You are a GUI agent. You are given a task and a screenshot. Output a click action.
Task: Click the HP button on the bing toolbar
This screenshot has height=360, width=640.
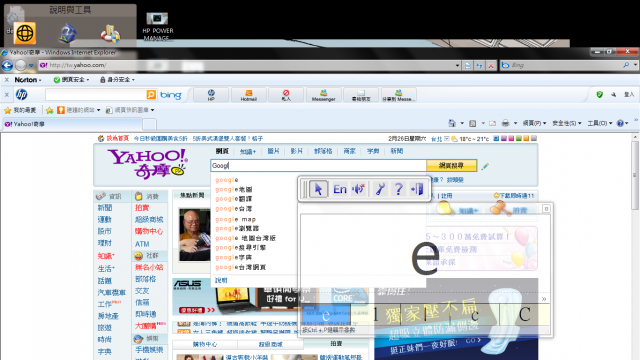tap(211, 95)
